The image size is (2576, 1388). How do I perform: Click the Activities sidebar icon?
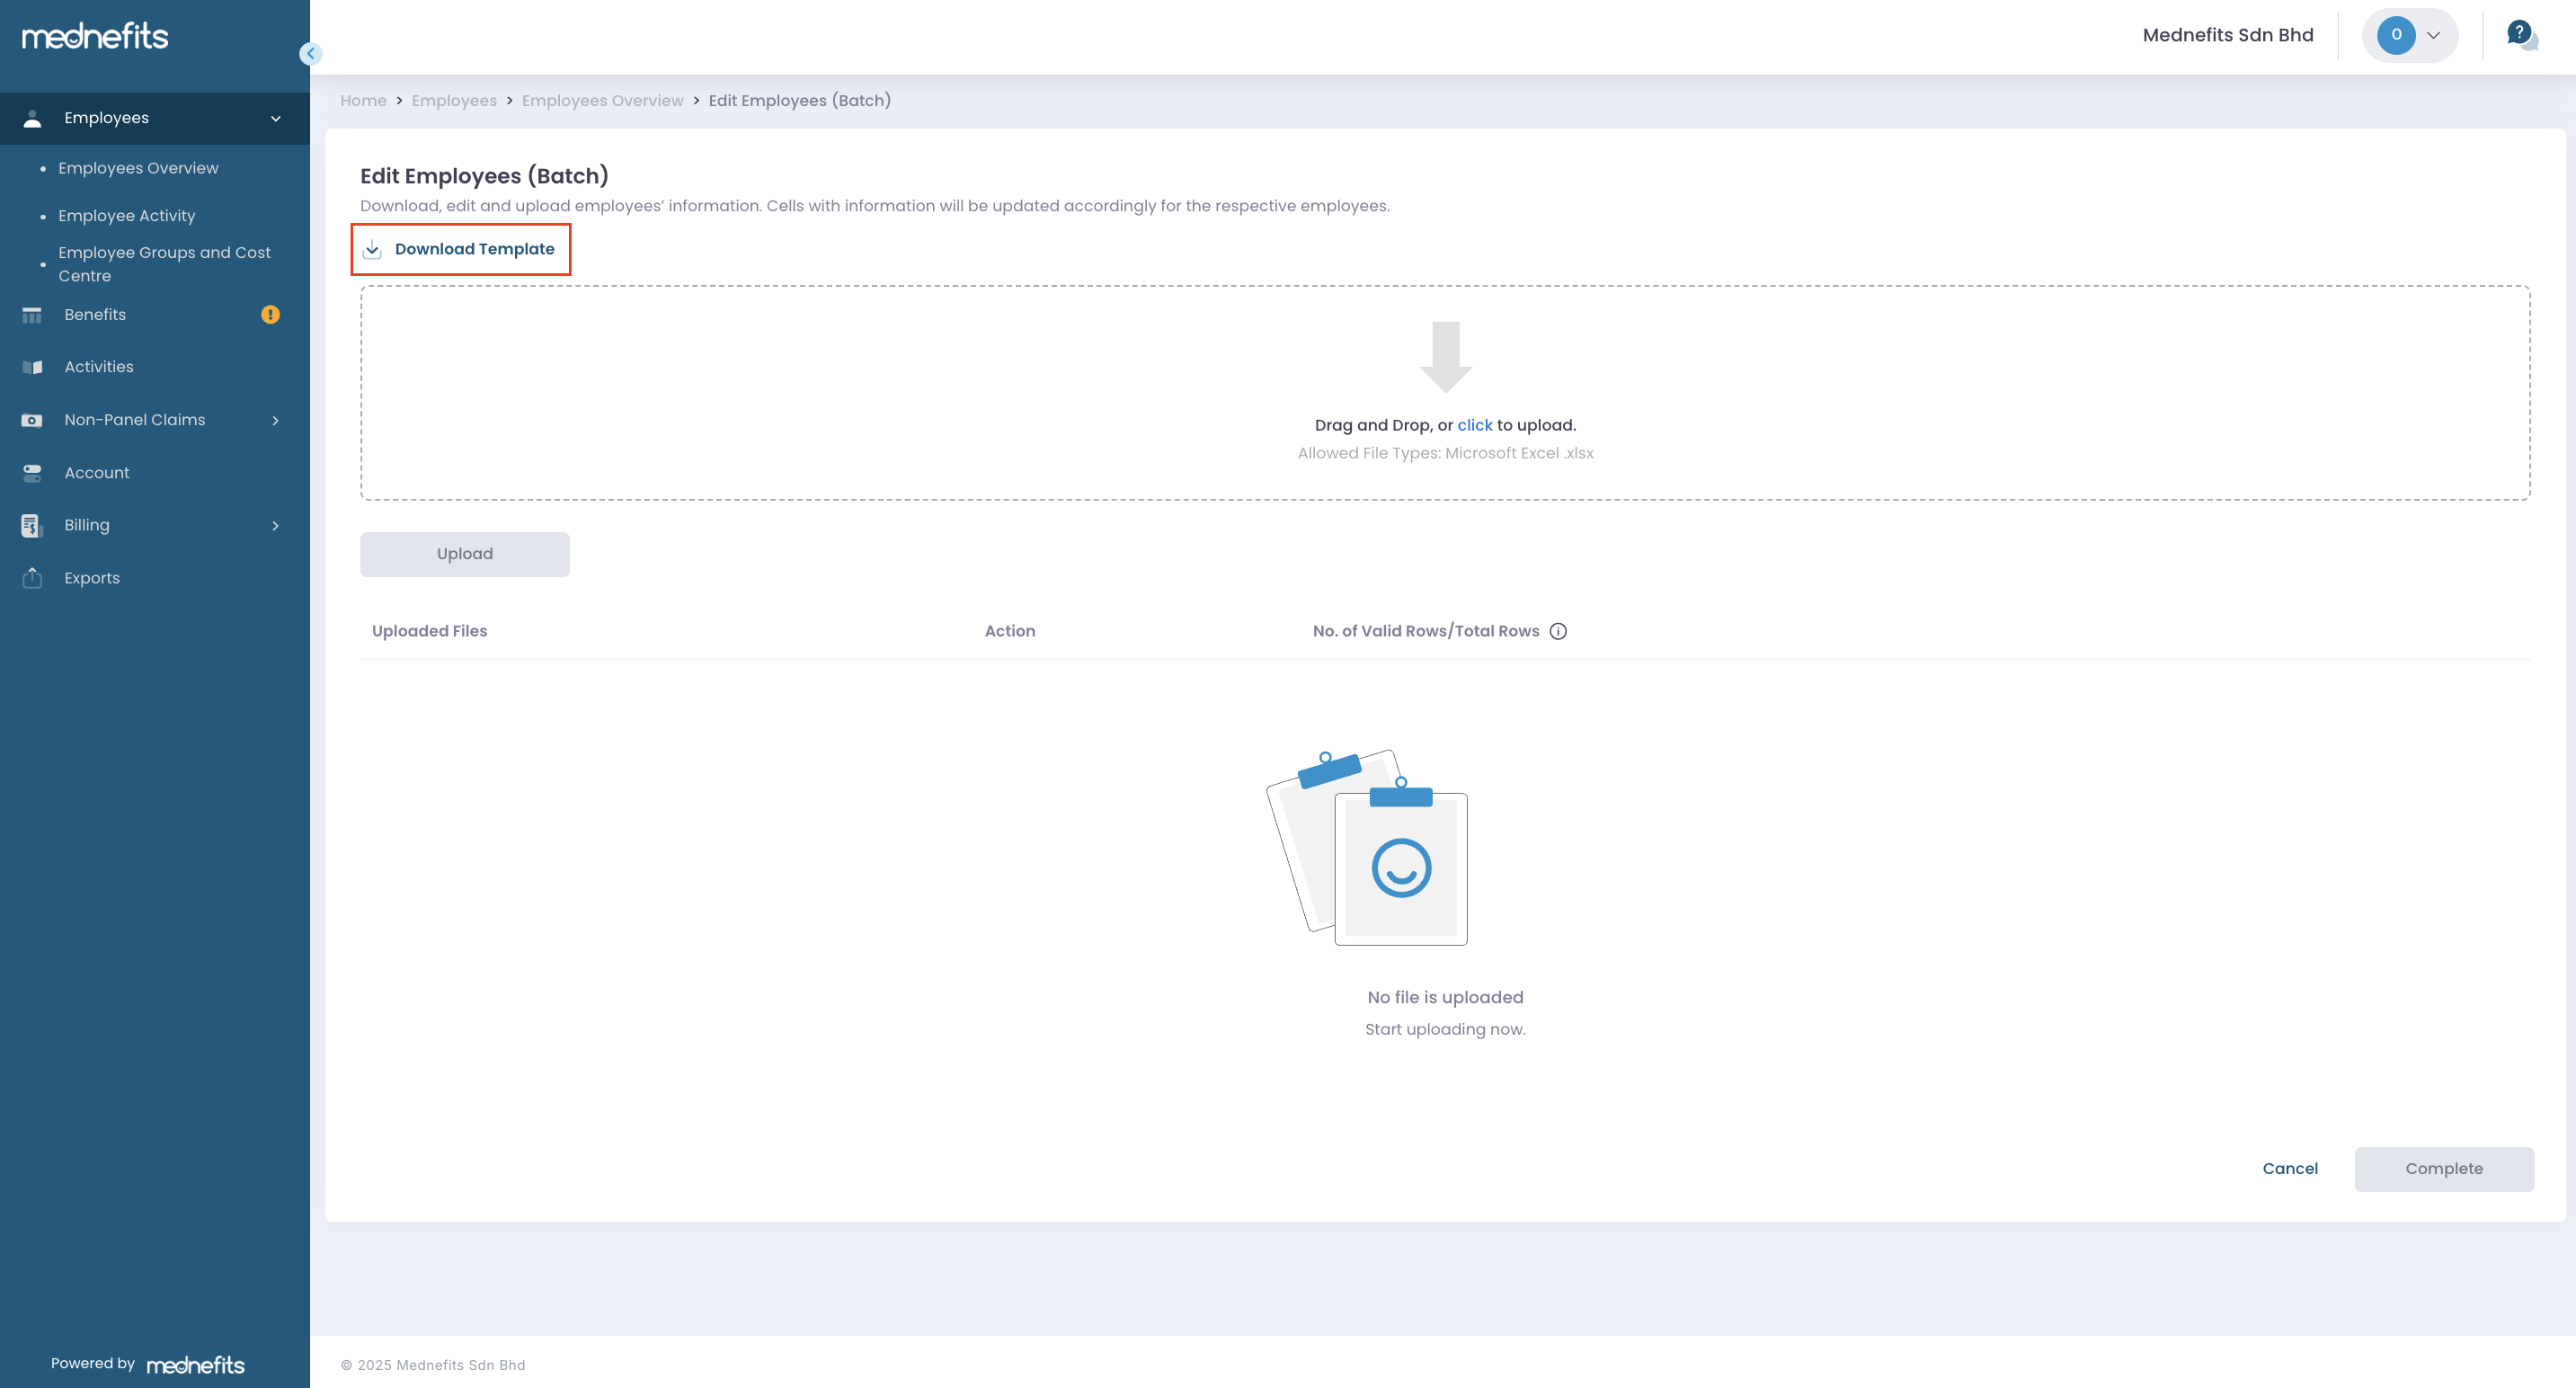coord(32,367)
